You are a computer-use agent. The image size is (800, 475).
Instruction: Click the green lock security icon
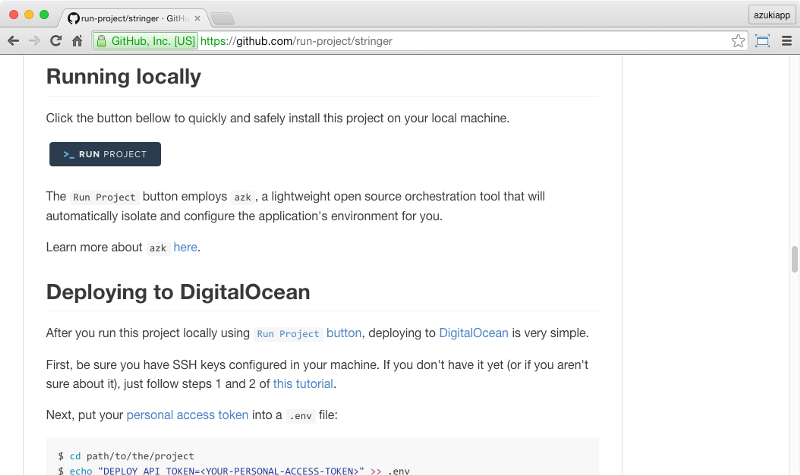click(102, 41)
